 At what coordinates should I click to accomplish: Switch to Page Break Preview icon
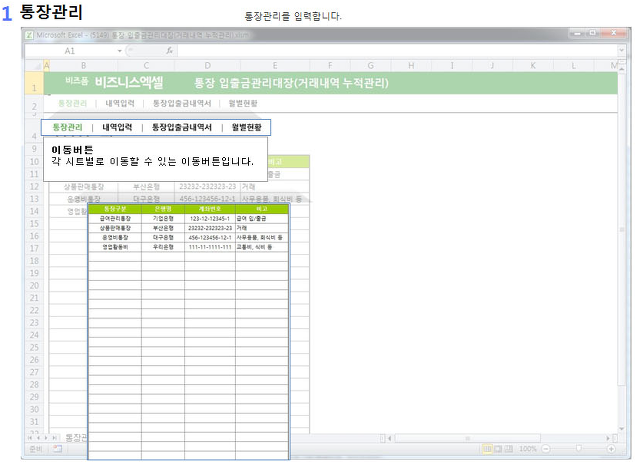(509, 449)
